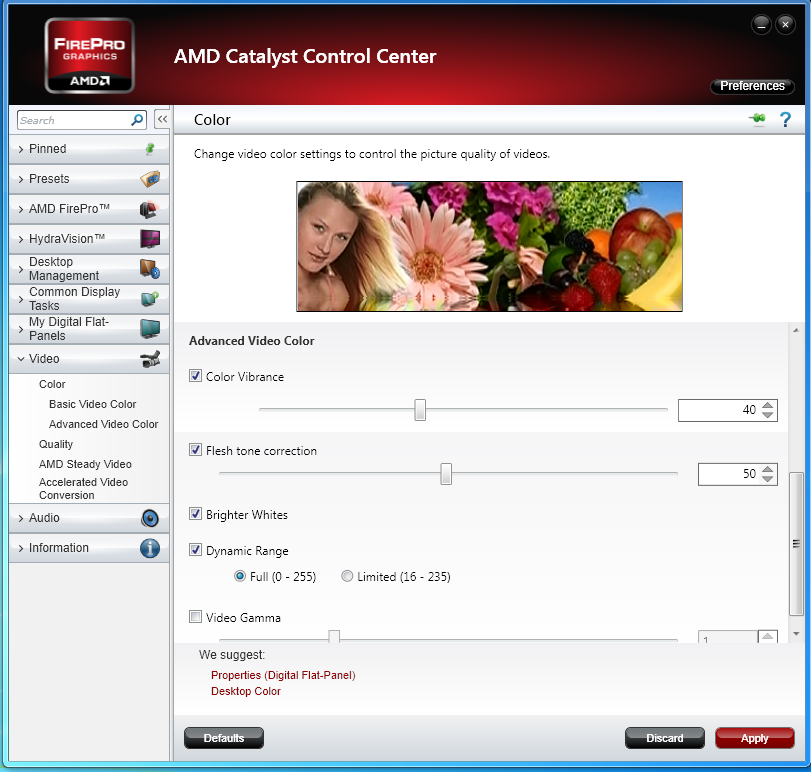This screenshot has height=772, width=811.
Task: Turn off Brighter Whites
Action: point(196,514)
